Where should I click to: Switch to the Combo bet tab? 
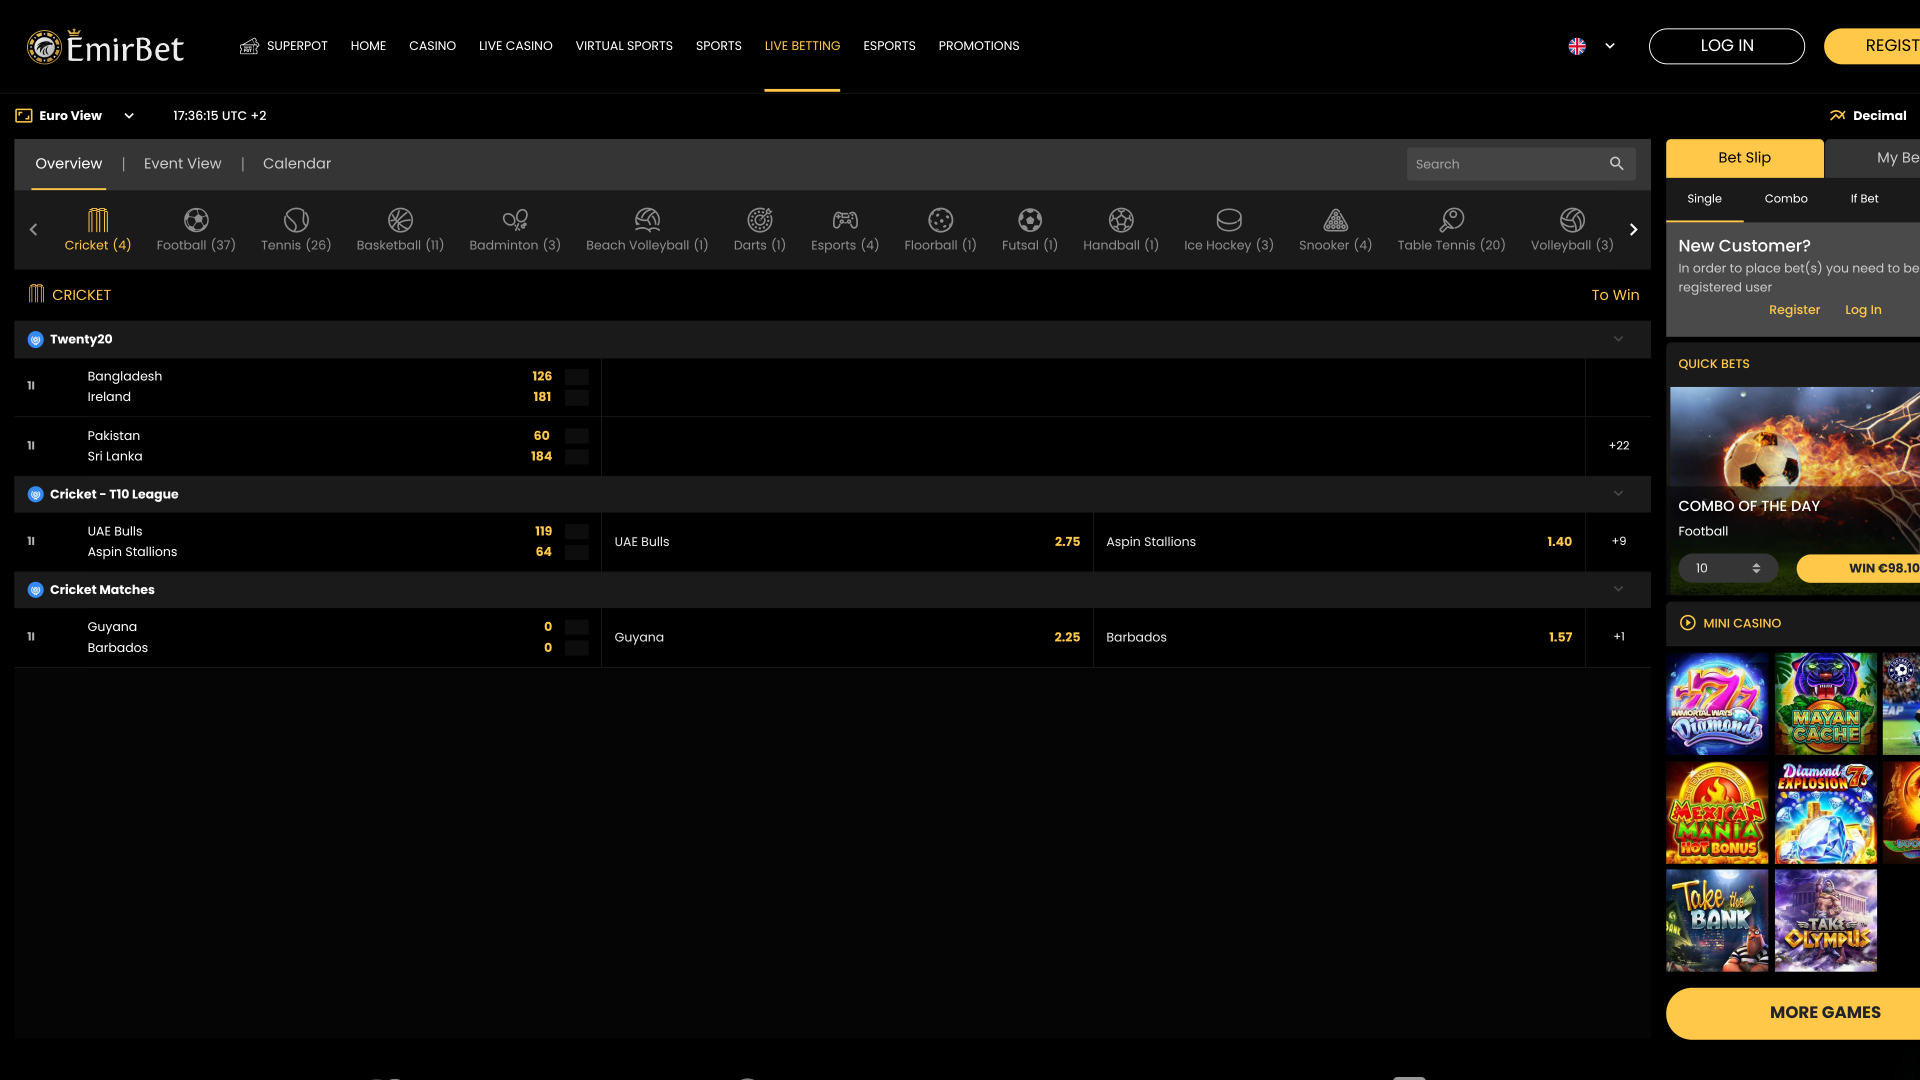(x=1786, y=198)
